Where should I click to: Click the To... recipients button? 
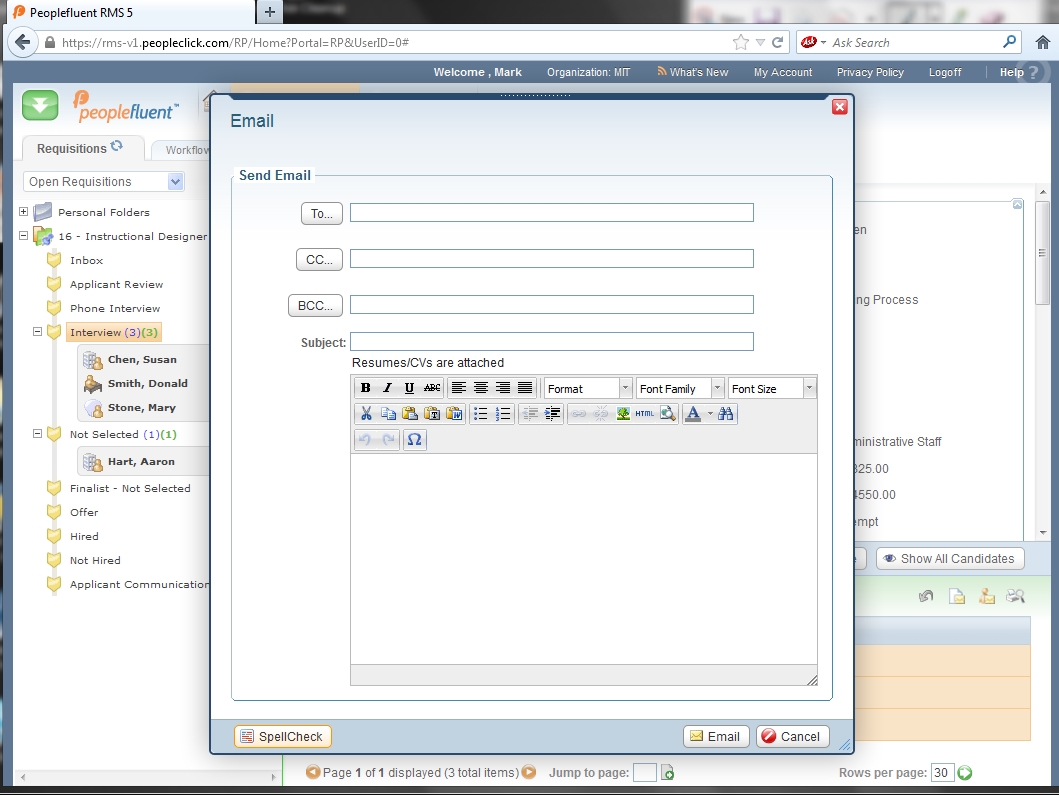point(321,213)
